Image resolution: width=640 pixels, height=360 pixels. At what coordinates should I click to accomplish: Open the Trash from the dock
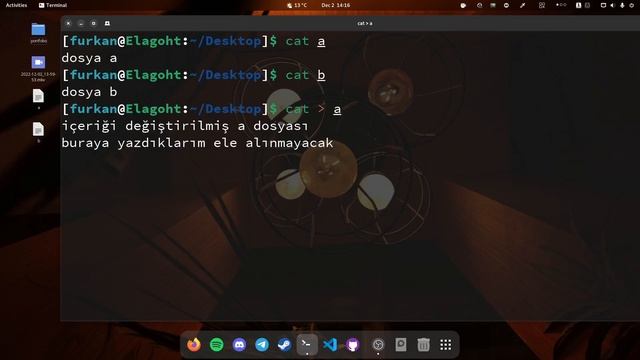423,345
